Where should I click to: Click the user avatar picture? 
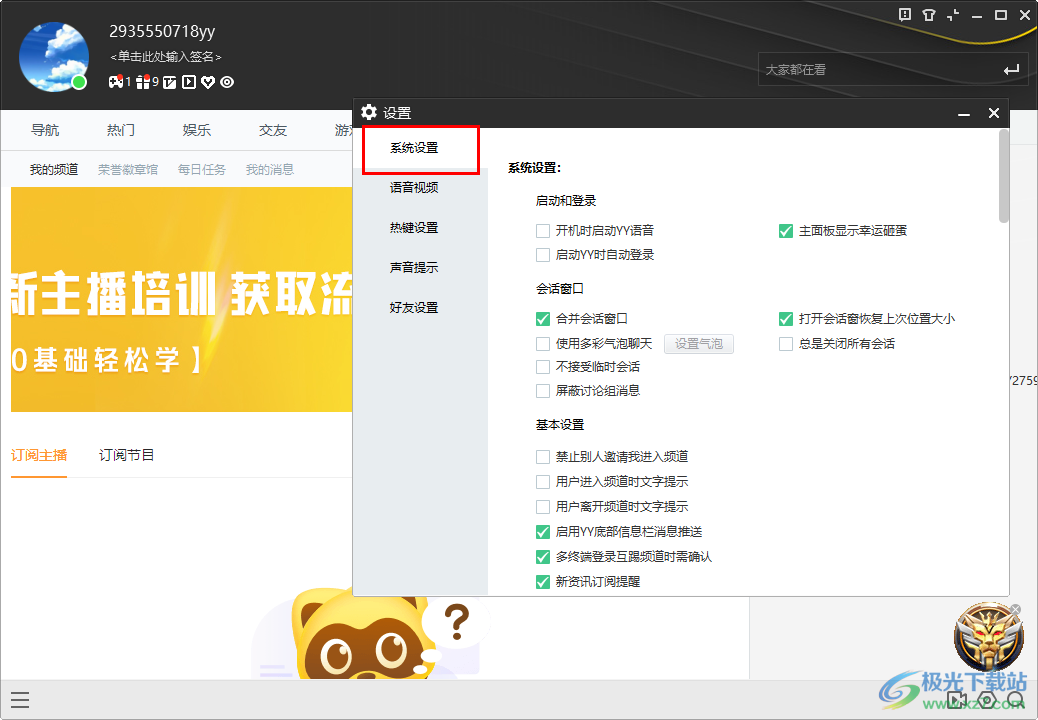(54, 56)
